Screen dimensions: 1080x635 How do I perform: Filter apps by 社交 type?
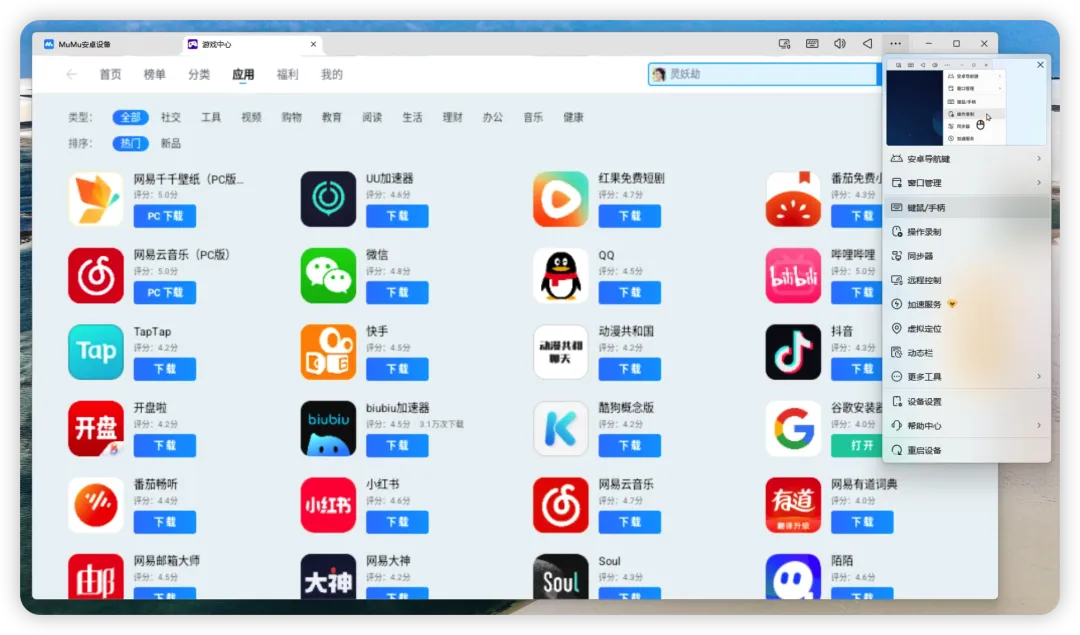click(171, 117)
